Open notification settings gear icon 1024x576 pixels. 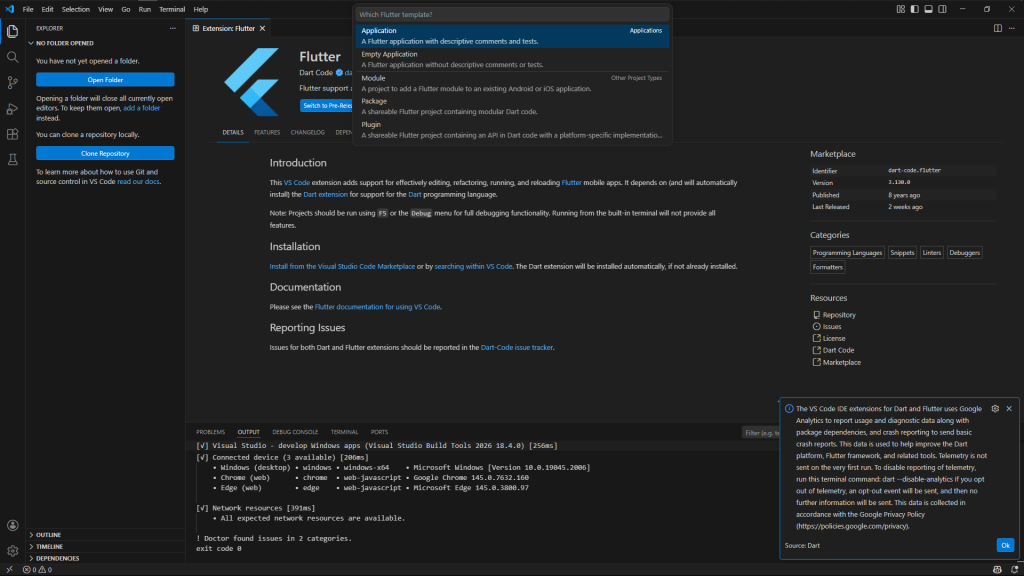click(995, 408)
